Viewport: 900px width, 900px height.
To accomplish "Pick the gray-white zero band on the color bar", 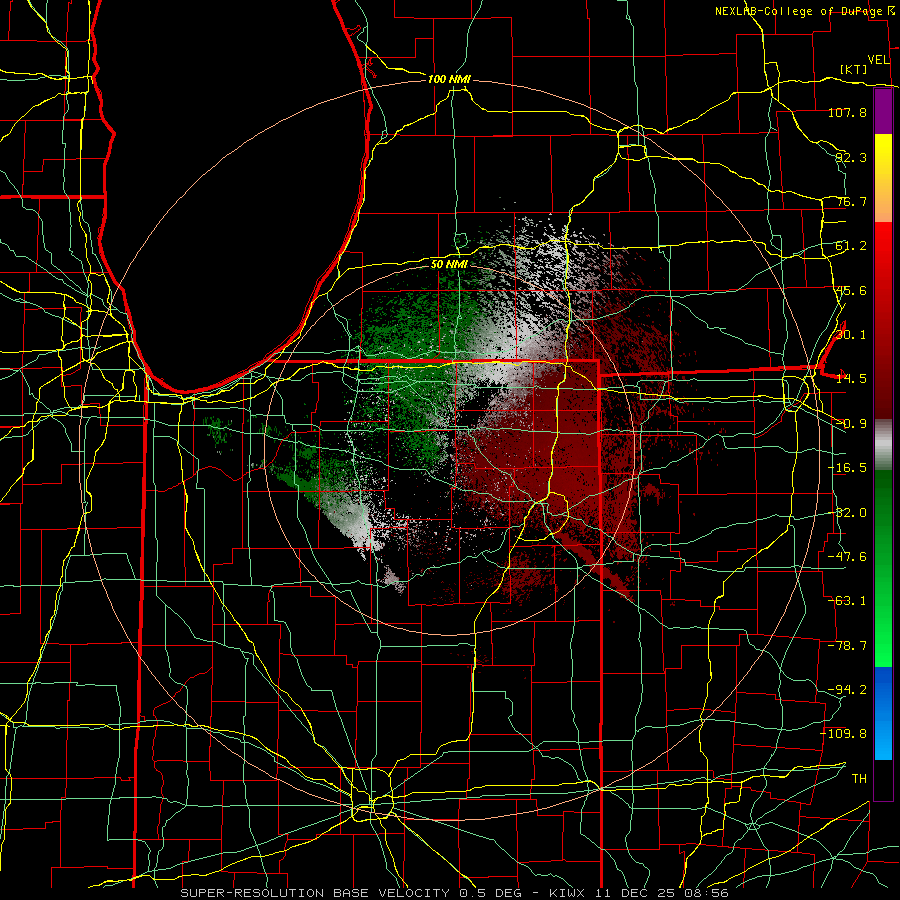I will [x=883, y=445].
